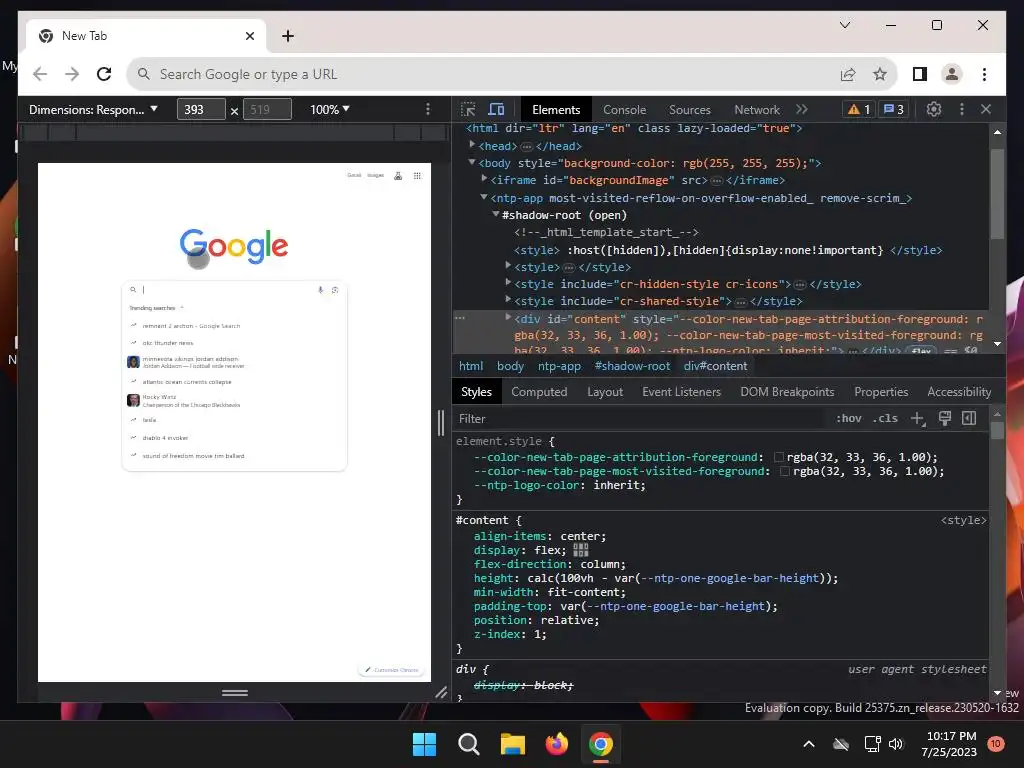Collapse the ntp-app element node
The image size is (1024, 768).
pyautogui.click(x=484, y=197)
